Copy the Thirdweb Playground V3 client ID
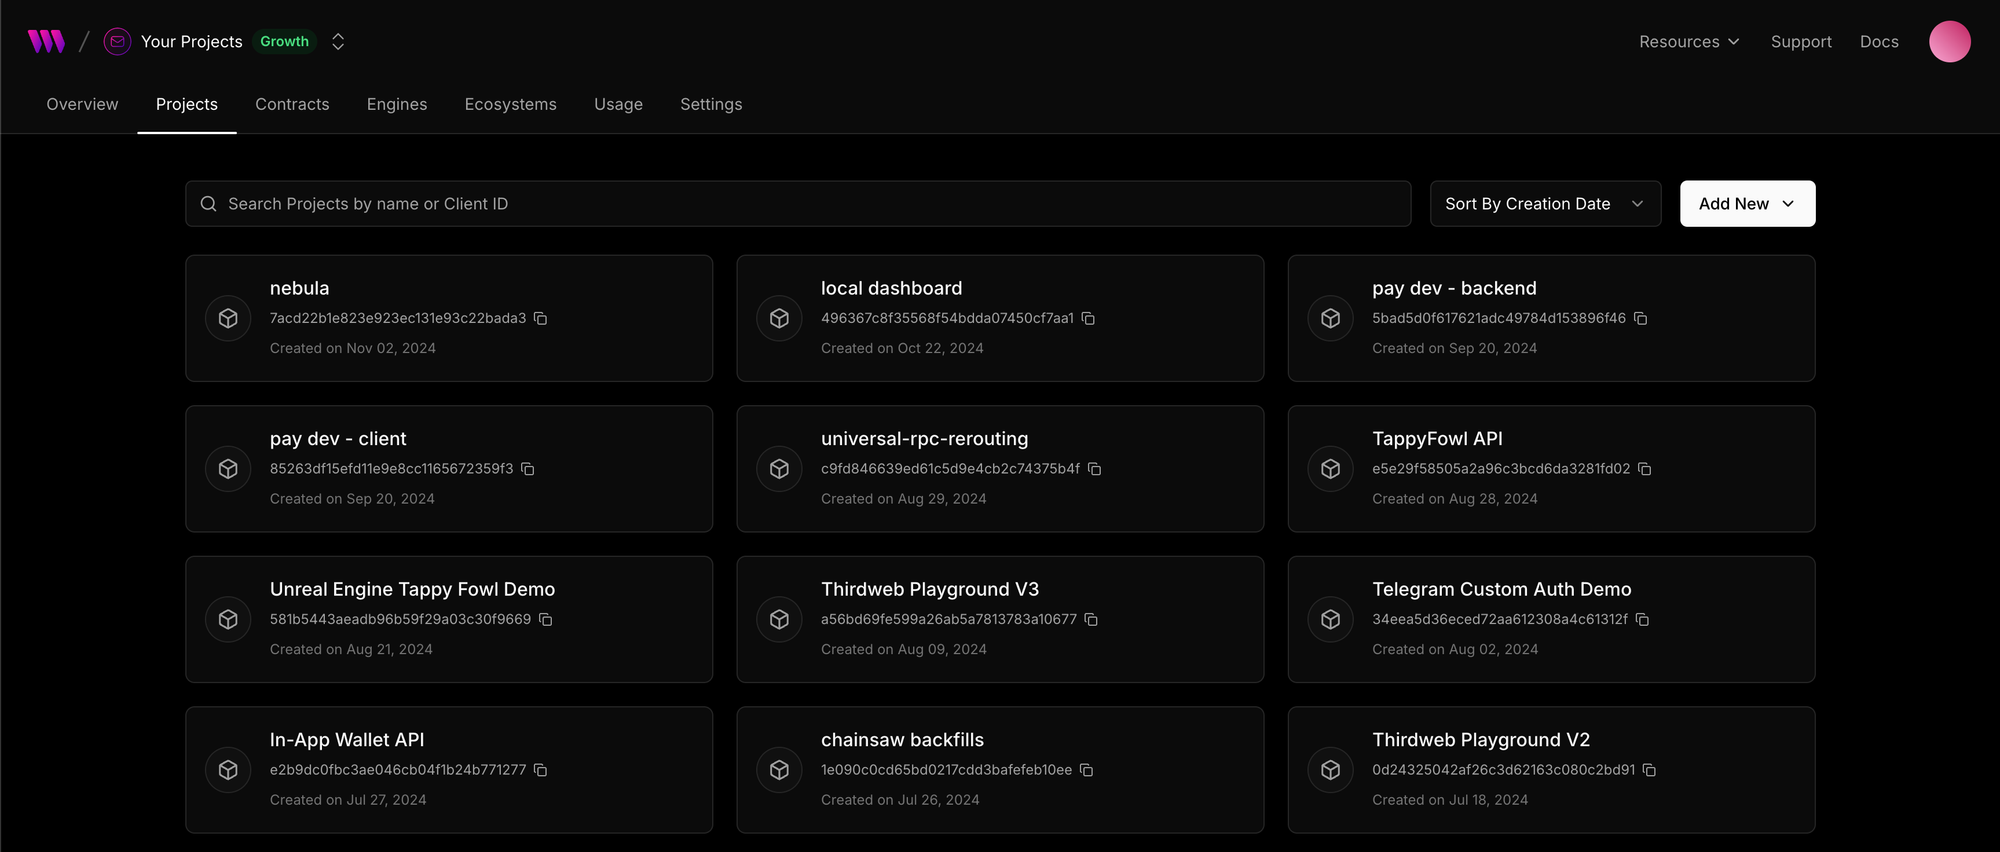 click(x=1091, y=619)
